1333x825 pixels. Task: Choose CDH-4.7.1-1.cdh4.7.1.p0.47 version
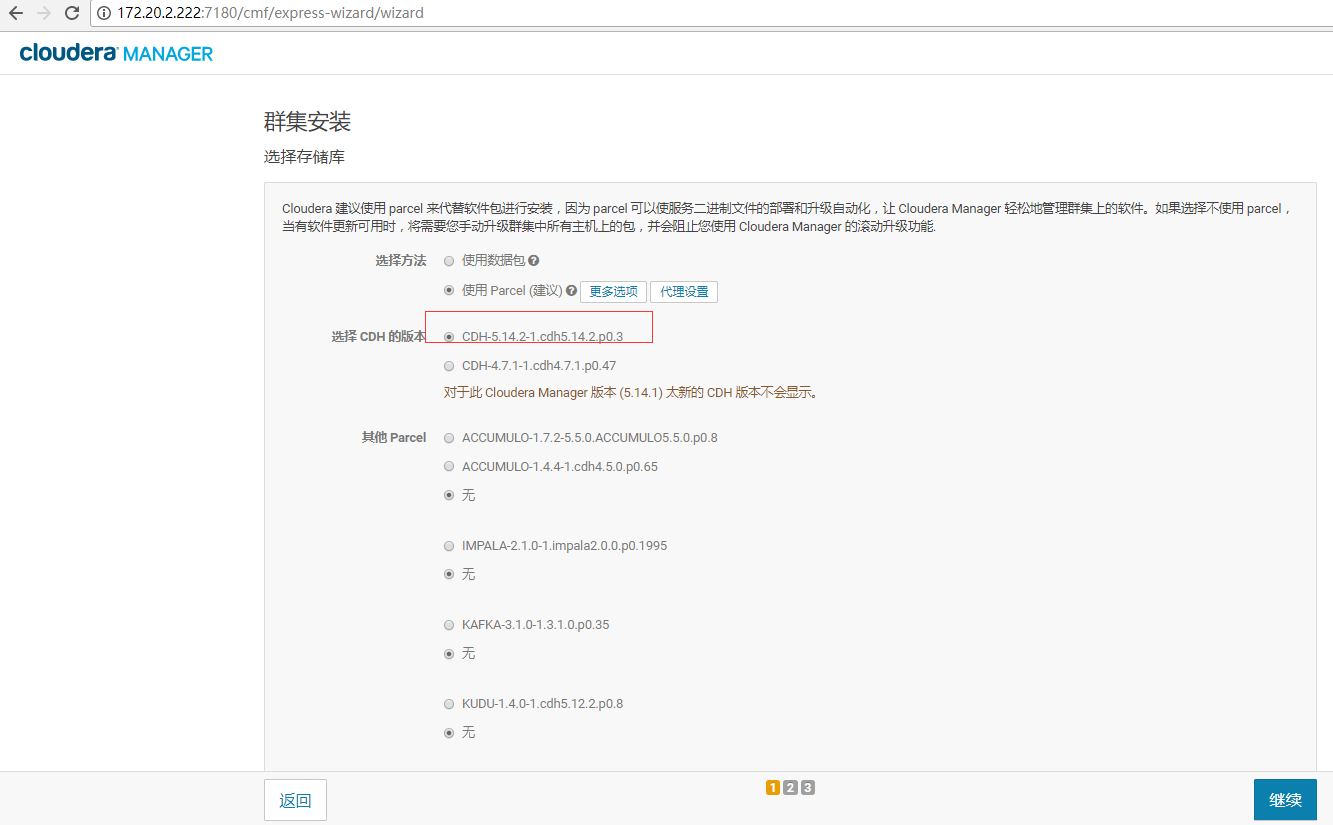pyautogui.click(x=449, y=366)
